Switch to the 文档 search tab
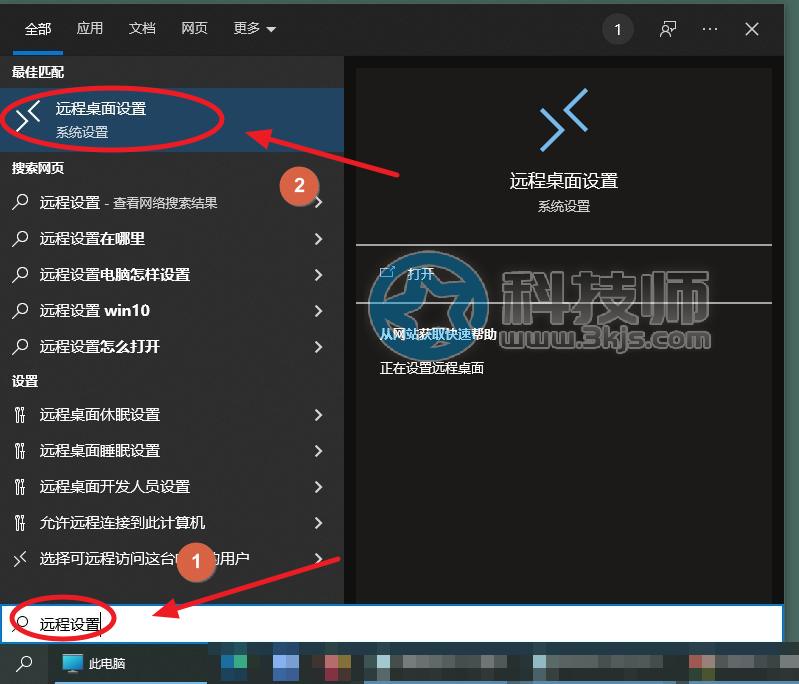Screen dimensions: 799x684 142,29
